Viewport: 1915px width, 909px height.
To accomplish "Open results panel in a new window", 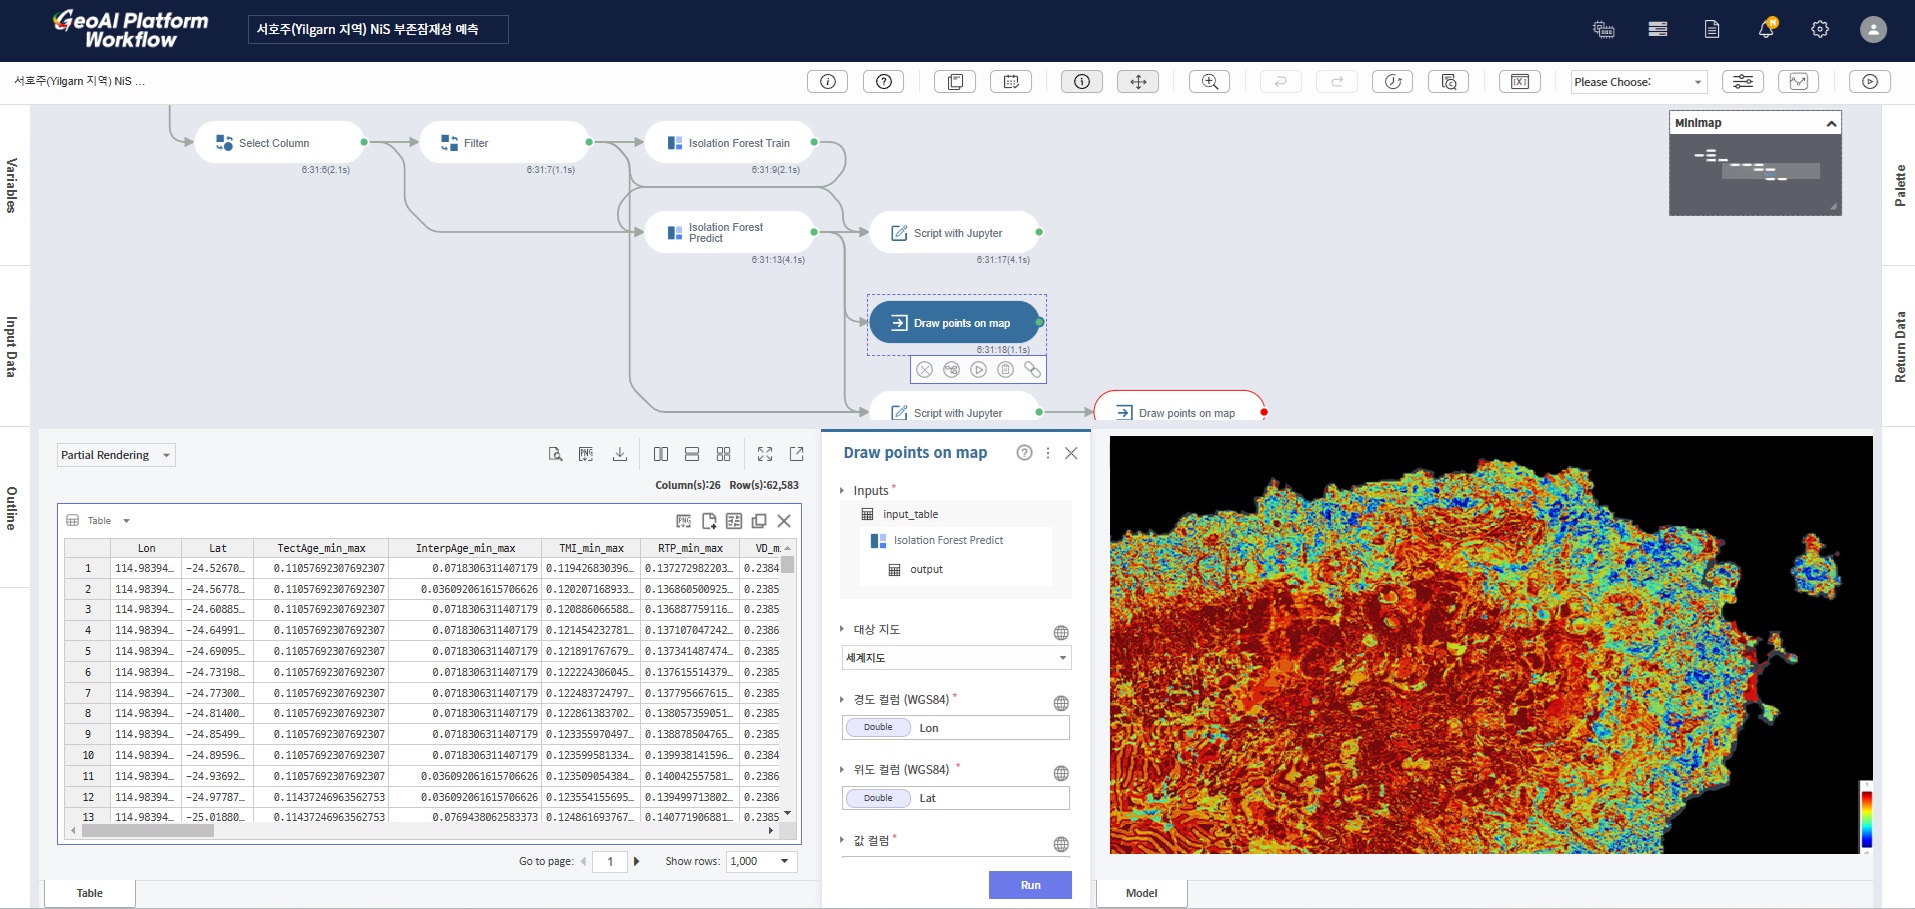I will point(797,454).
